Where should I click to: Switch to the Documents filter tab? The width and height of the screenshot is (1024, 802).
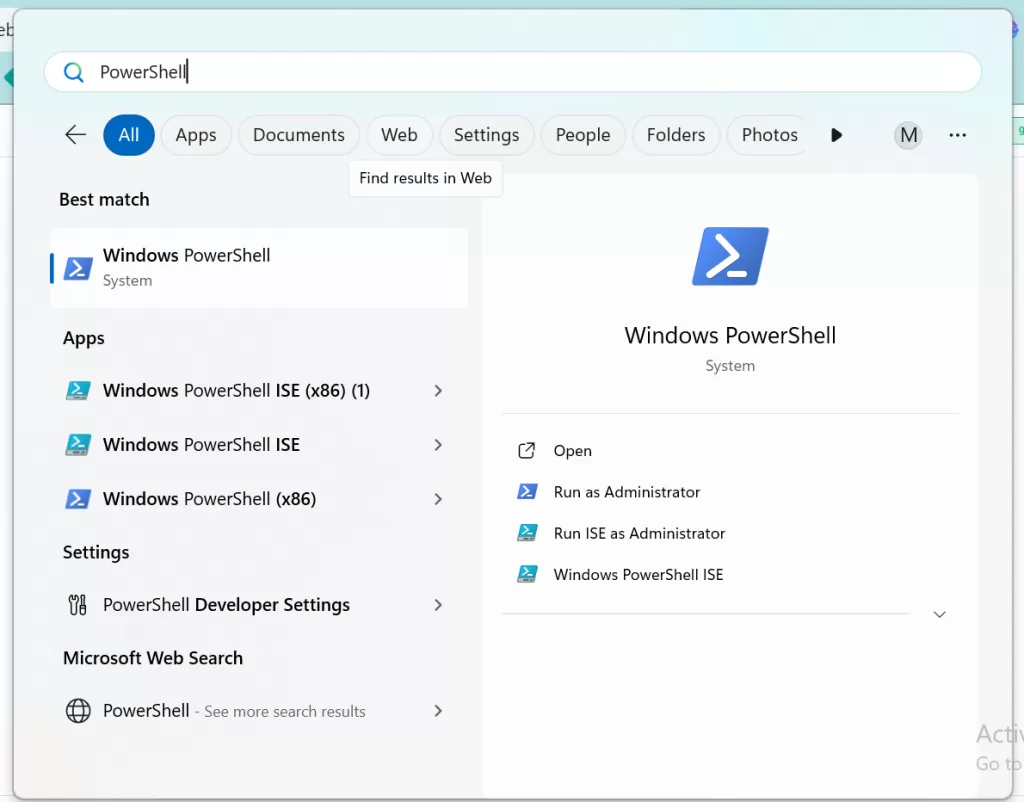pyautogui.click(x=298, y=135)
